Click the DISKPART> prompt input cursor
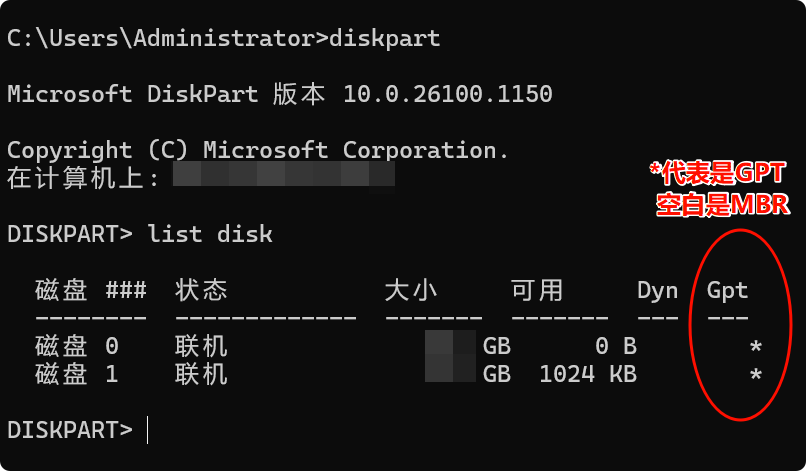Viewport: 806px width, 471px height. (148, 430)
